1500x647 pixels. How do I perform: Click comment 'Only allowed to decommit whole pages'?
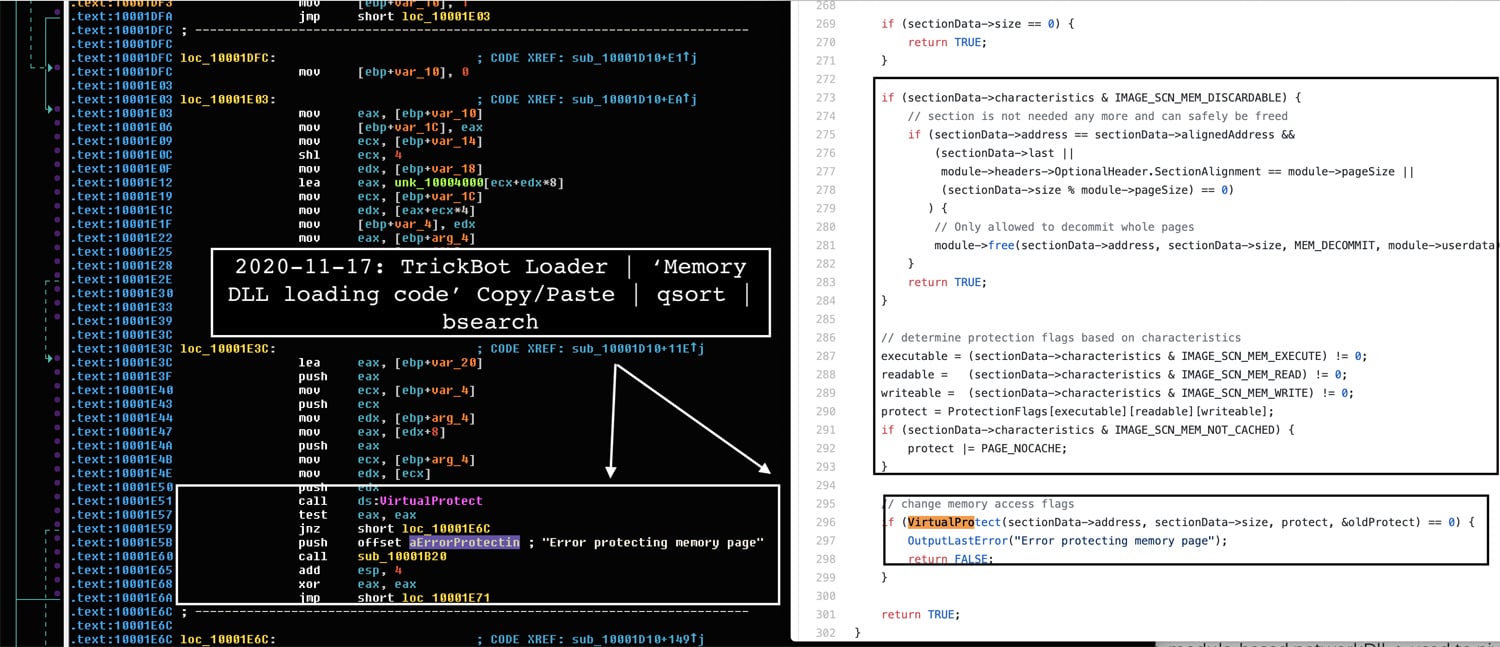coord(1064,227)
